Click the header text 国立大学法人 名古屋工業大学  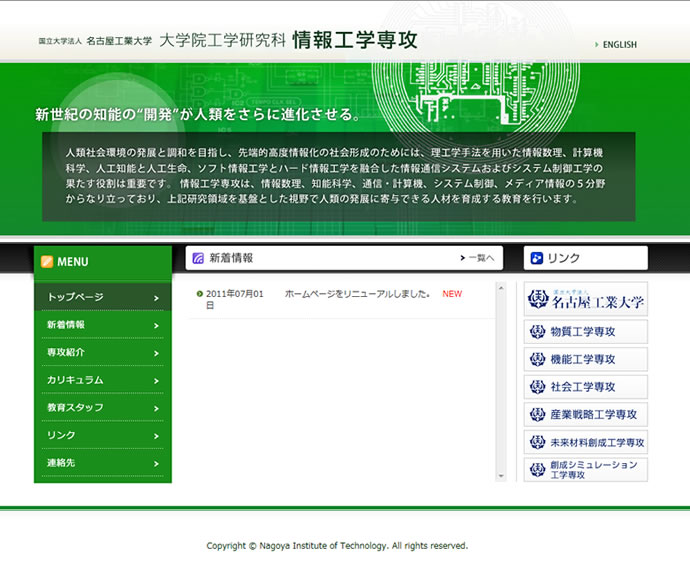[95, 41]
